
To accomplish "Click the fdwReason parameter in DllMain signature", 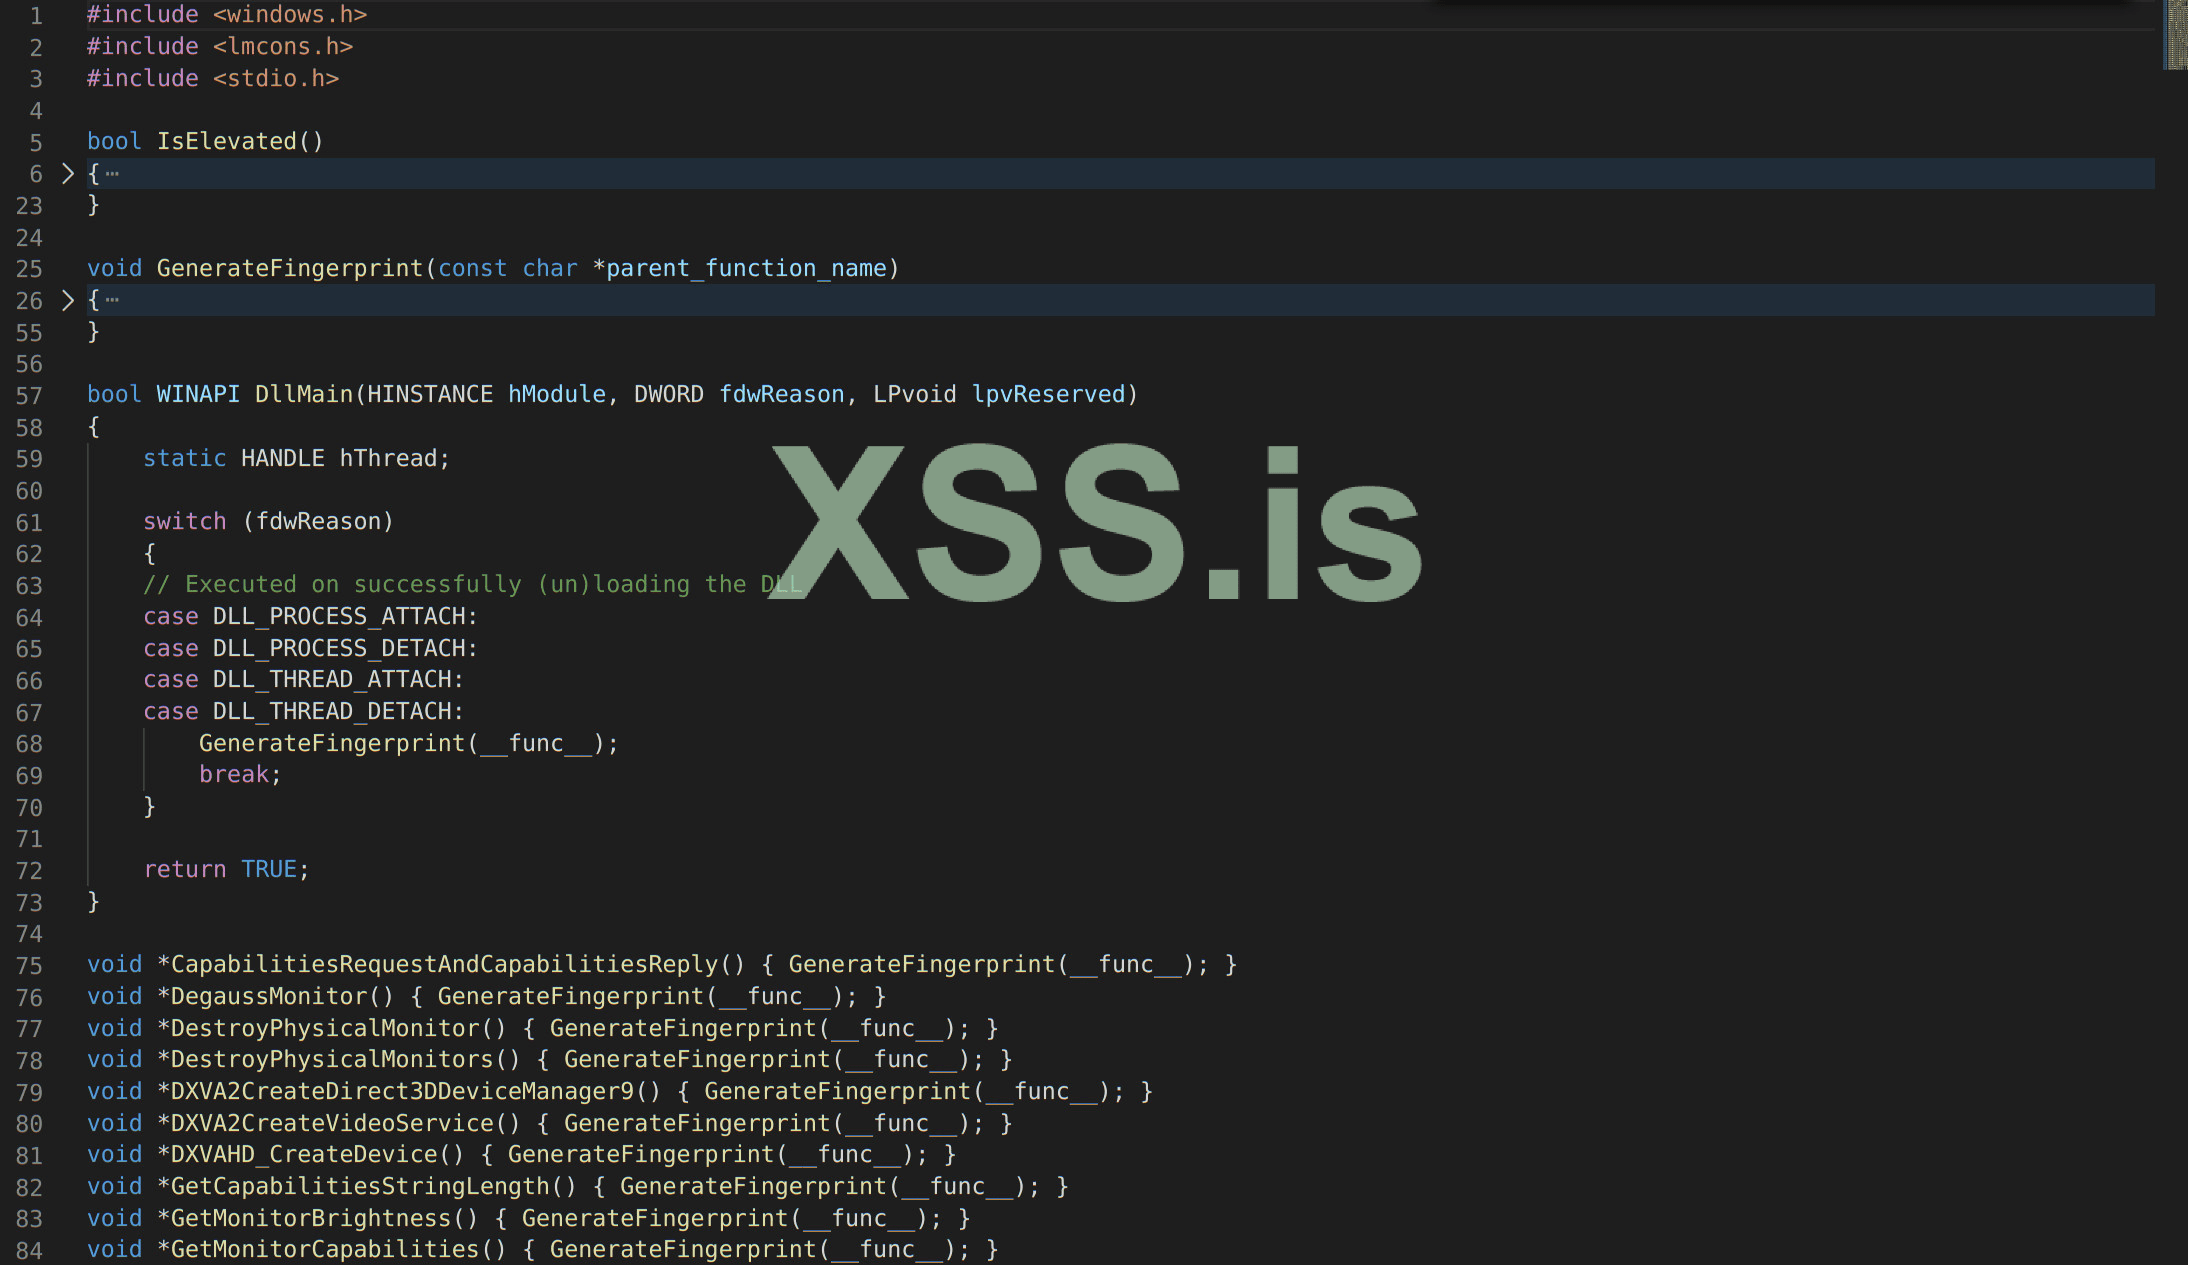I will point(781,395).
